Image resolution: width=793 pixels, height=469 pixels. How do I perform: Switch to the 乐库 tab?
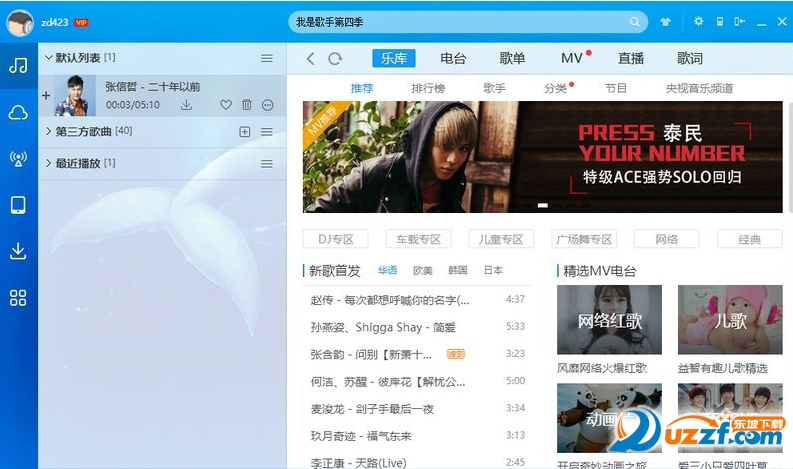point(394,58)
